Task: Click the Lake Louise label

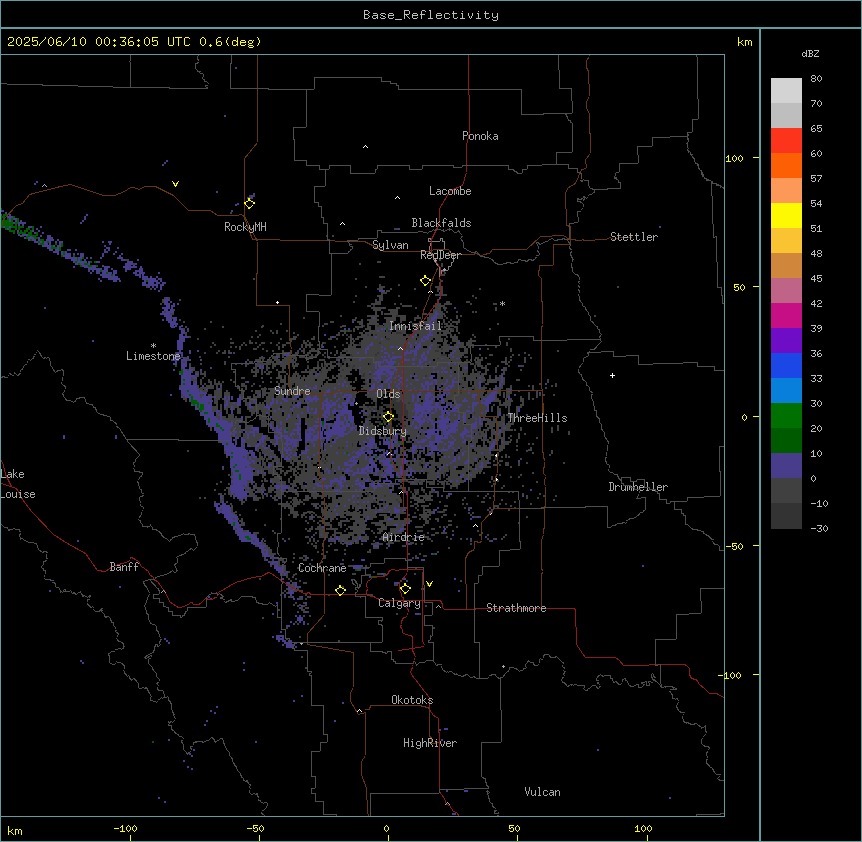Action: pos(17,484)
